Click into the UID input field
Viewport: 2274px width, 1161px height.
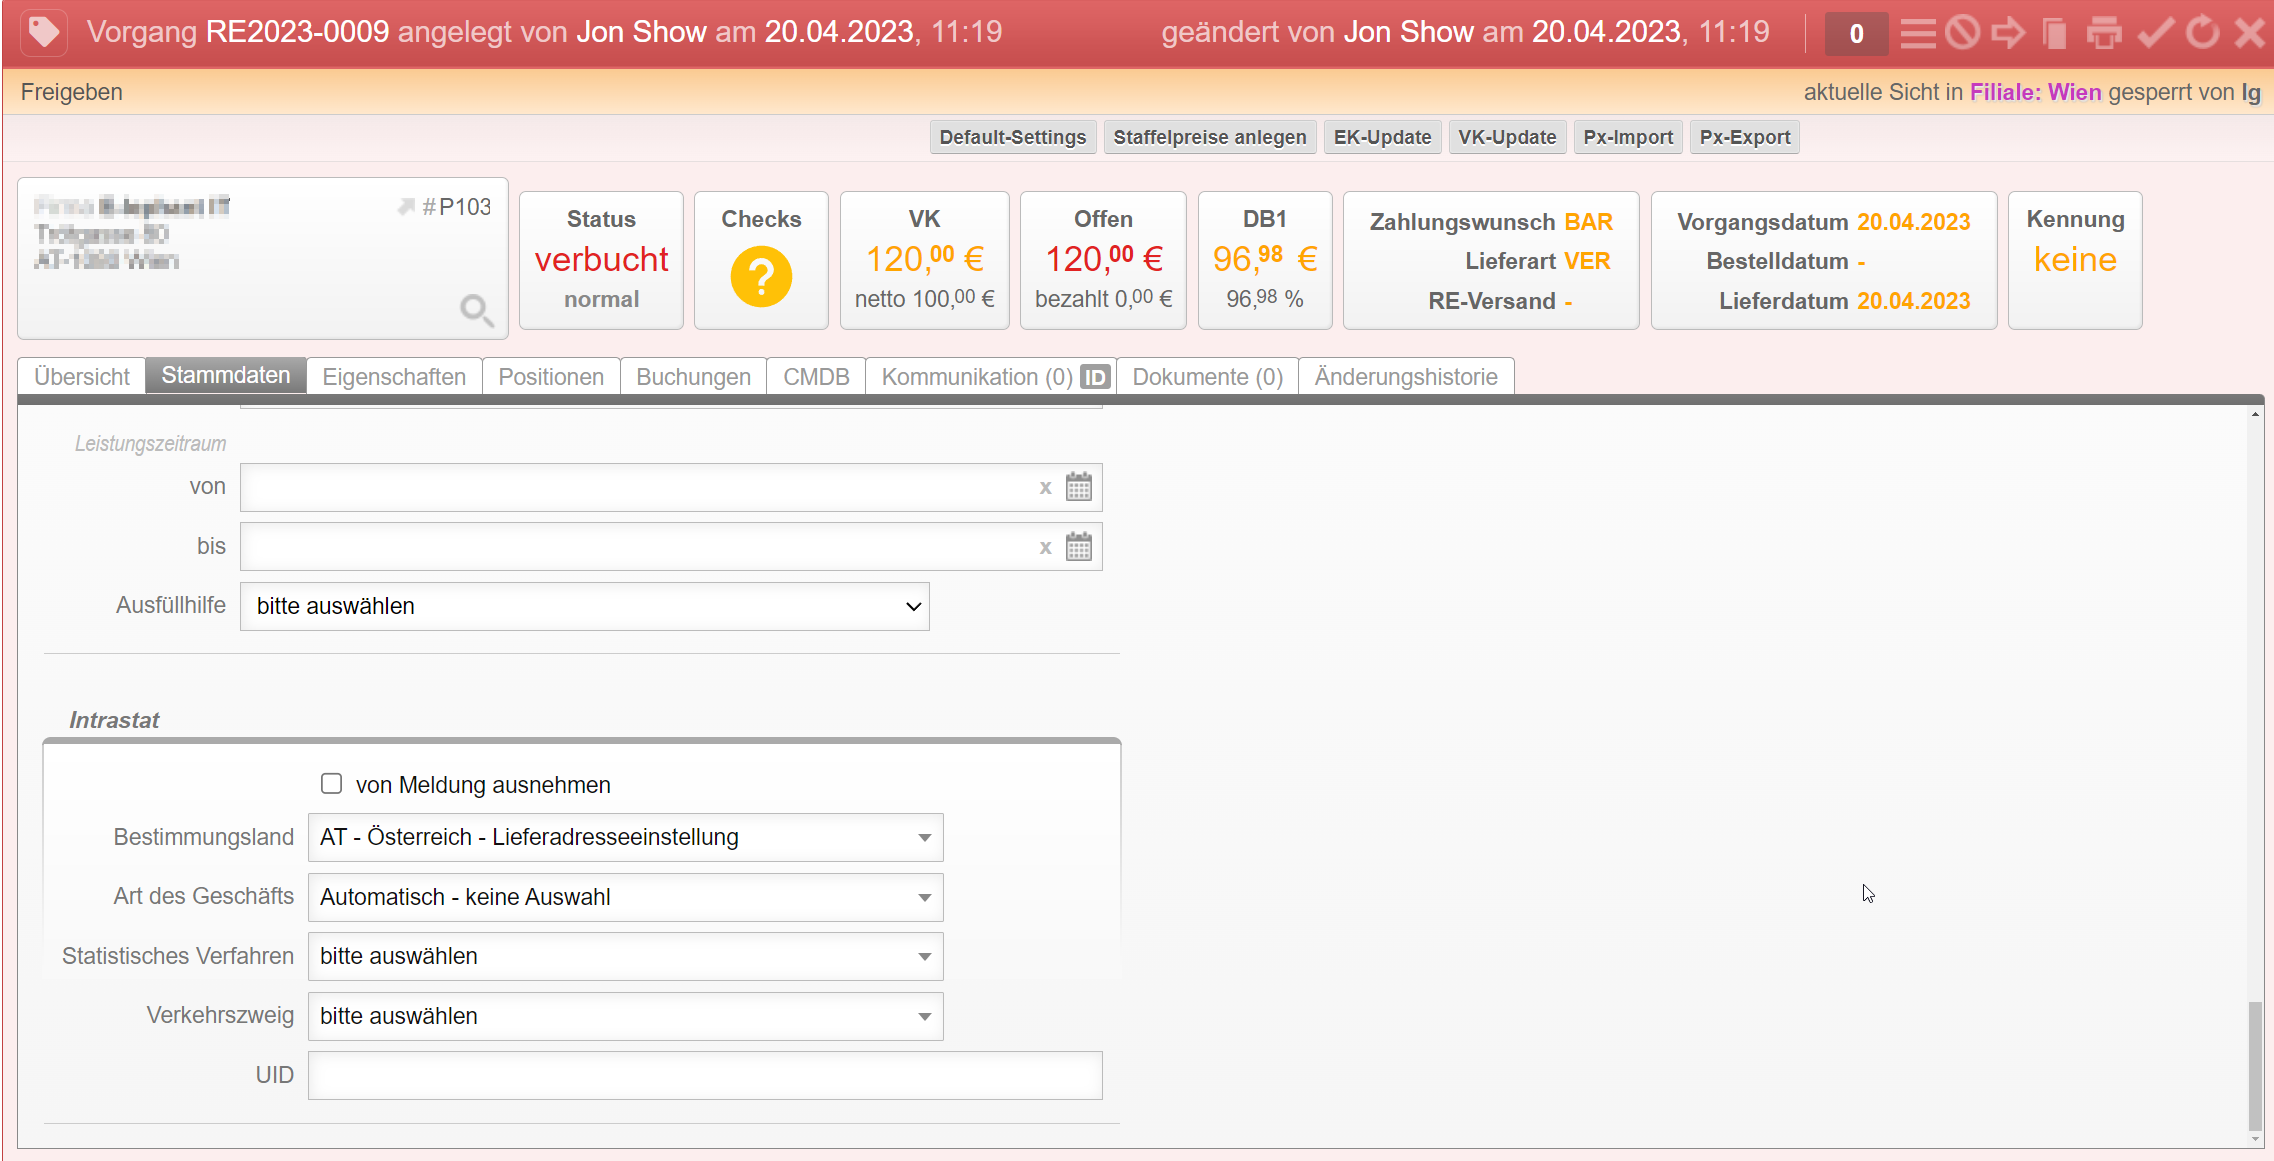pos(705,1075)
